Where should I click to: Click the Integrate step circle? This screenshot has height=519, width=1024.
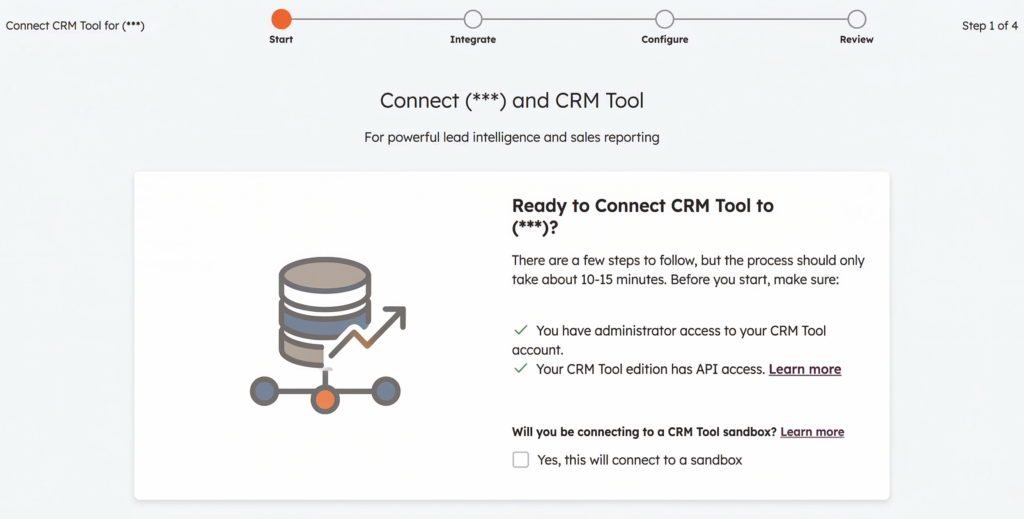(473, 19)
